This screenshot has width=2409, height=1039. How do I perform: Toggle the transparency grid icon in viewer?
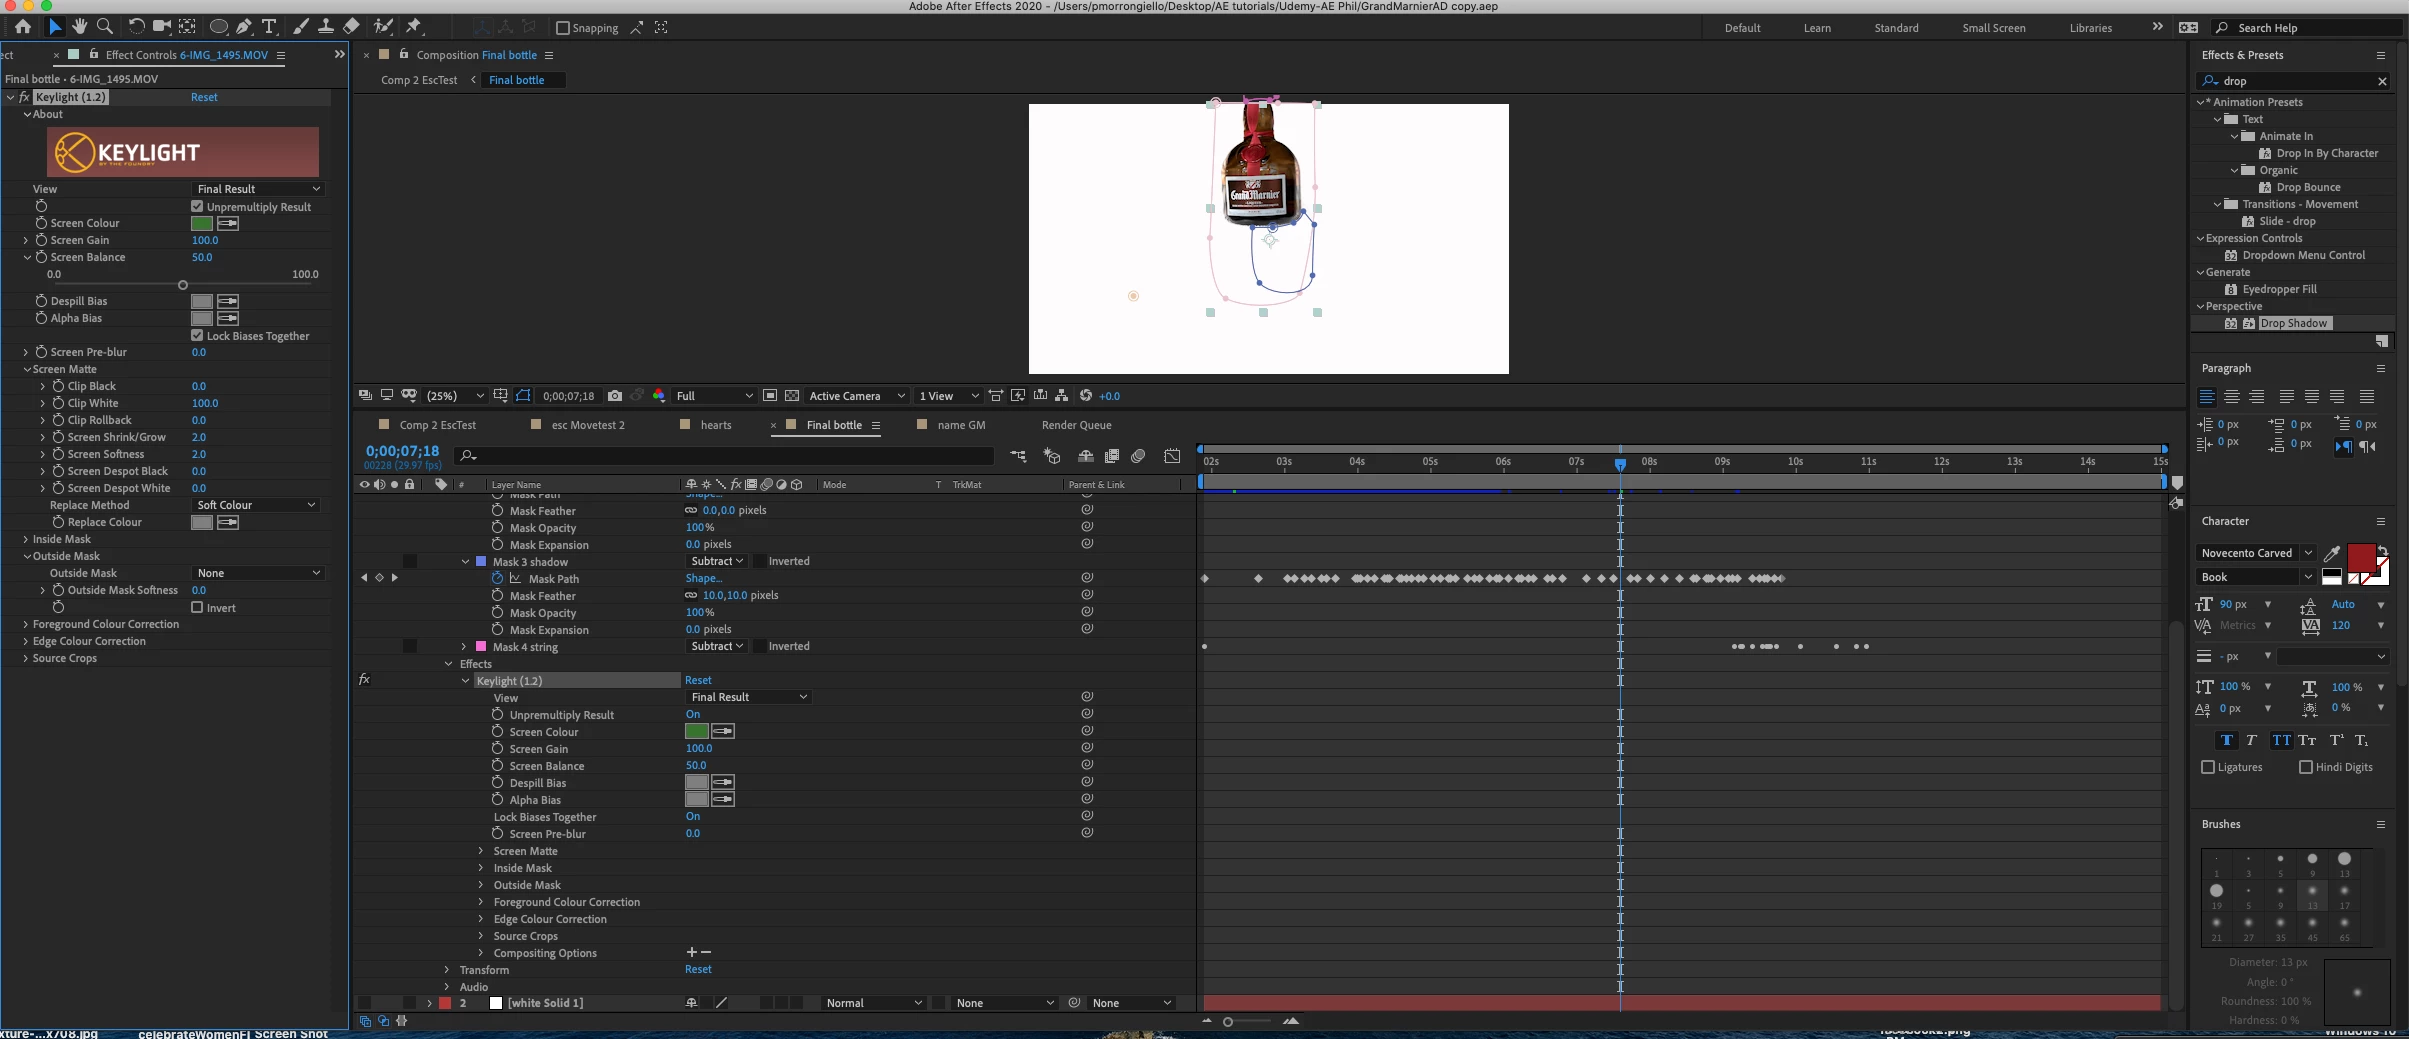point(792,396)
